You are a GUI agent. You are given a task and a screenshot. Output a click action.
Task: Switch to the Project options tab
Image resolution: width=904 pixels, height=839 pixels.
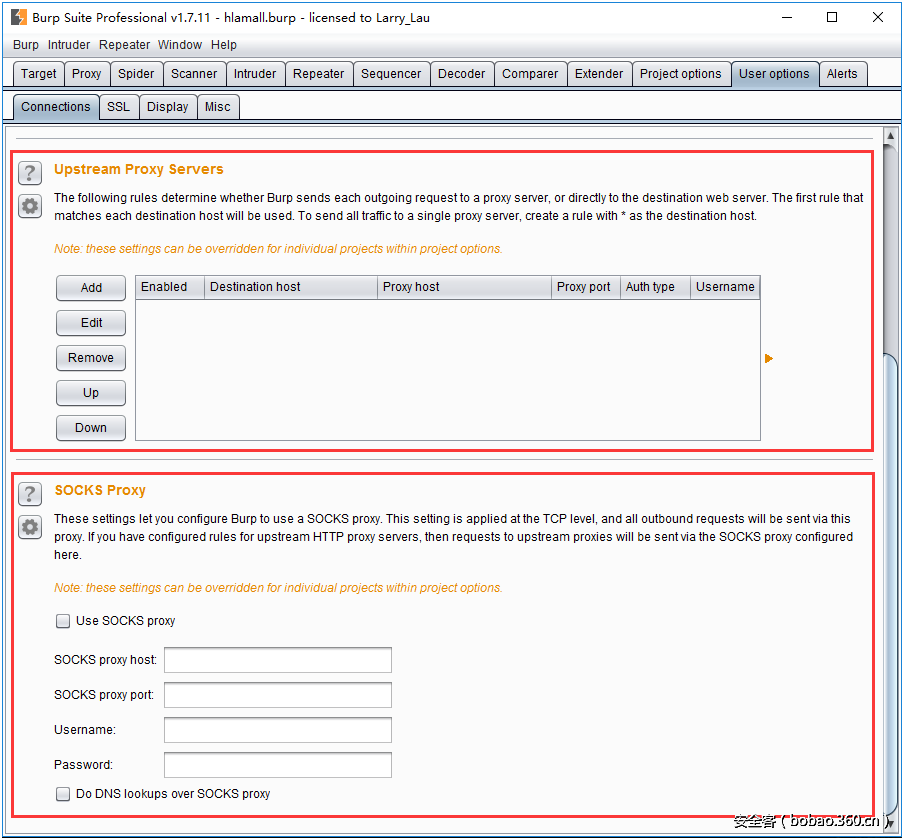click(680, 74)
